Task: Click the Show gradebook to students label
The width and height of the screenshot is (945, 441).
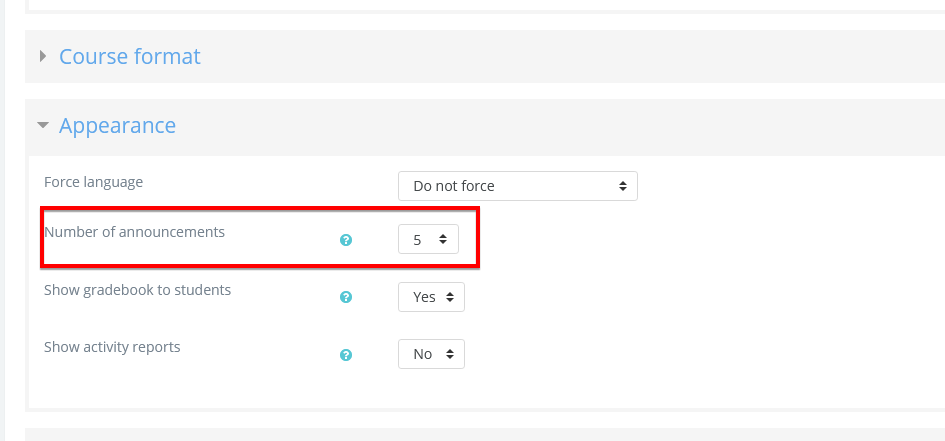Action: [137, 290]
